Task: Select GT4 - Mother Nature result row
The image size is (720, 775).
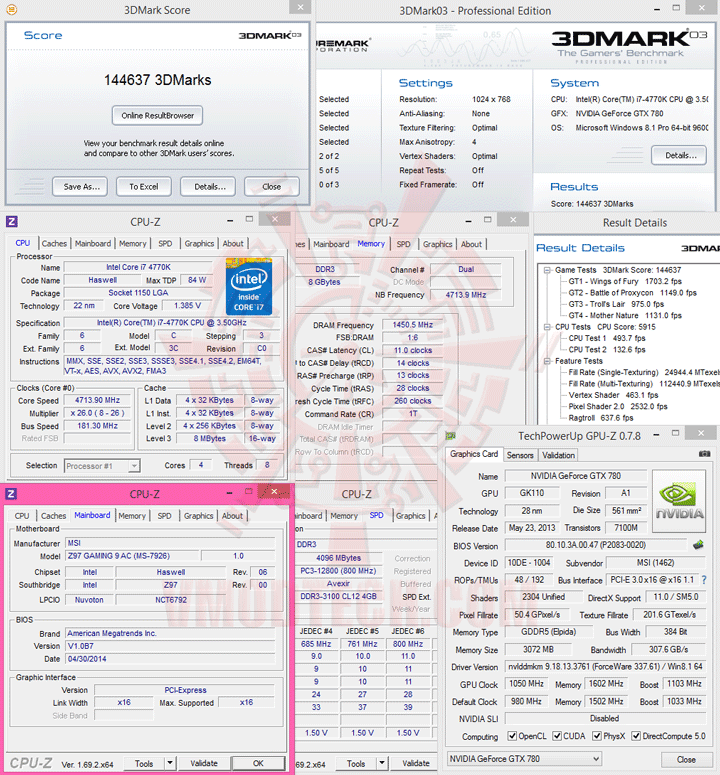Action: tap(625, 315)
